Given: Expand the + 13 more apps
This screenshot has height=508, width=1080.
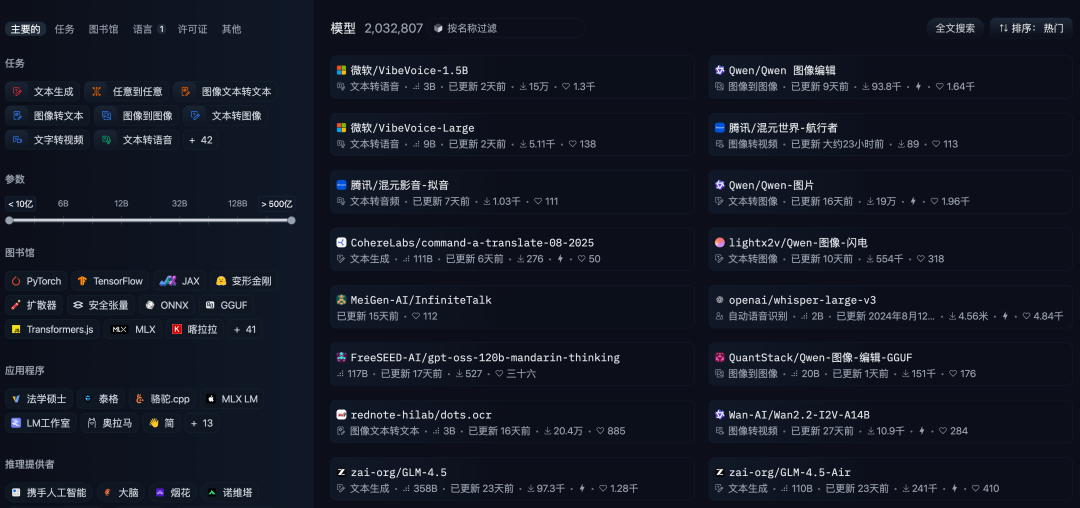Looking at the screenshot, I should tap(202, 423).
